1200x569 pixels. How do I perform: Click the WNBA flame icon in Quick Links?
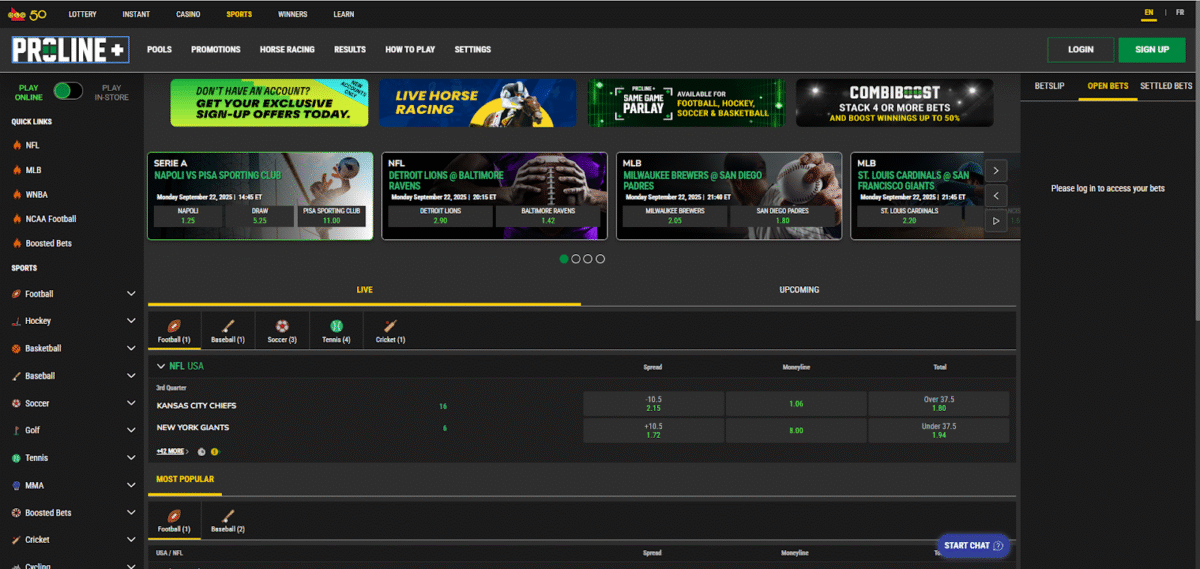tap(16, 194)
